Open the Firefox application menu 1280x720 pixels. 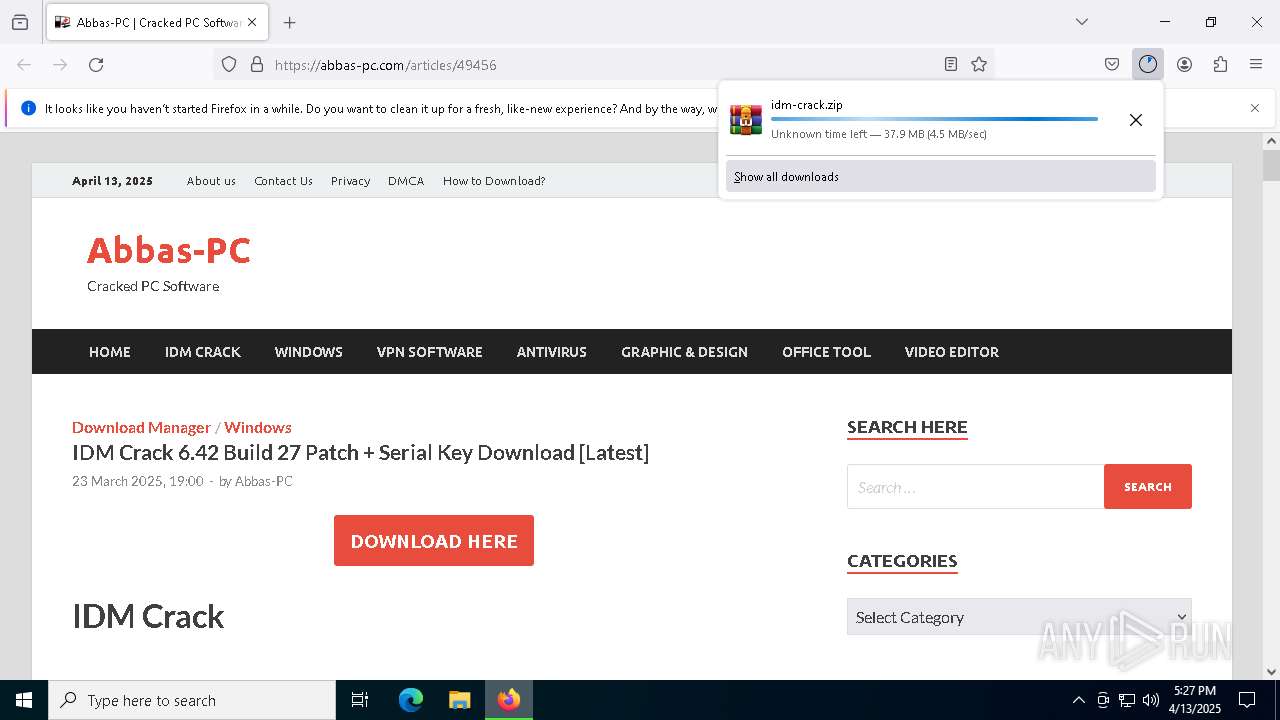coord(1256,64)
